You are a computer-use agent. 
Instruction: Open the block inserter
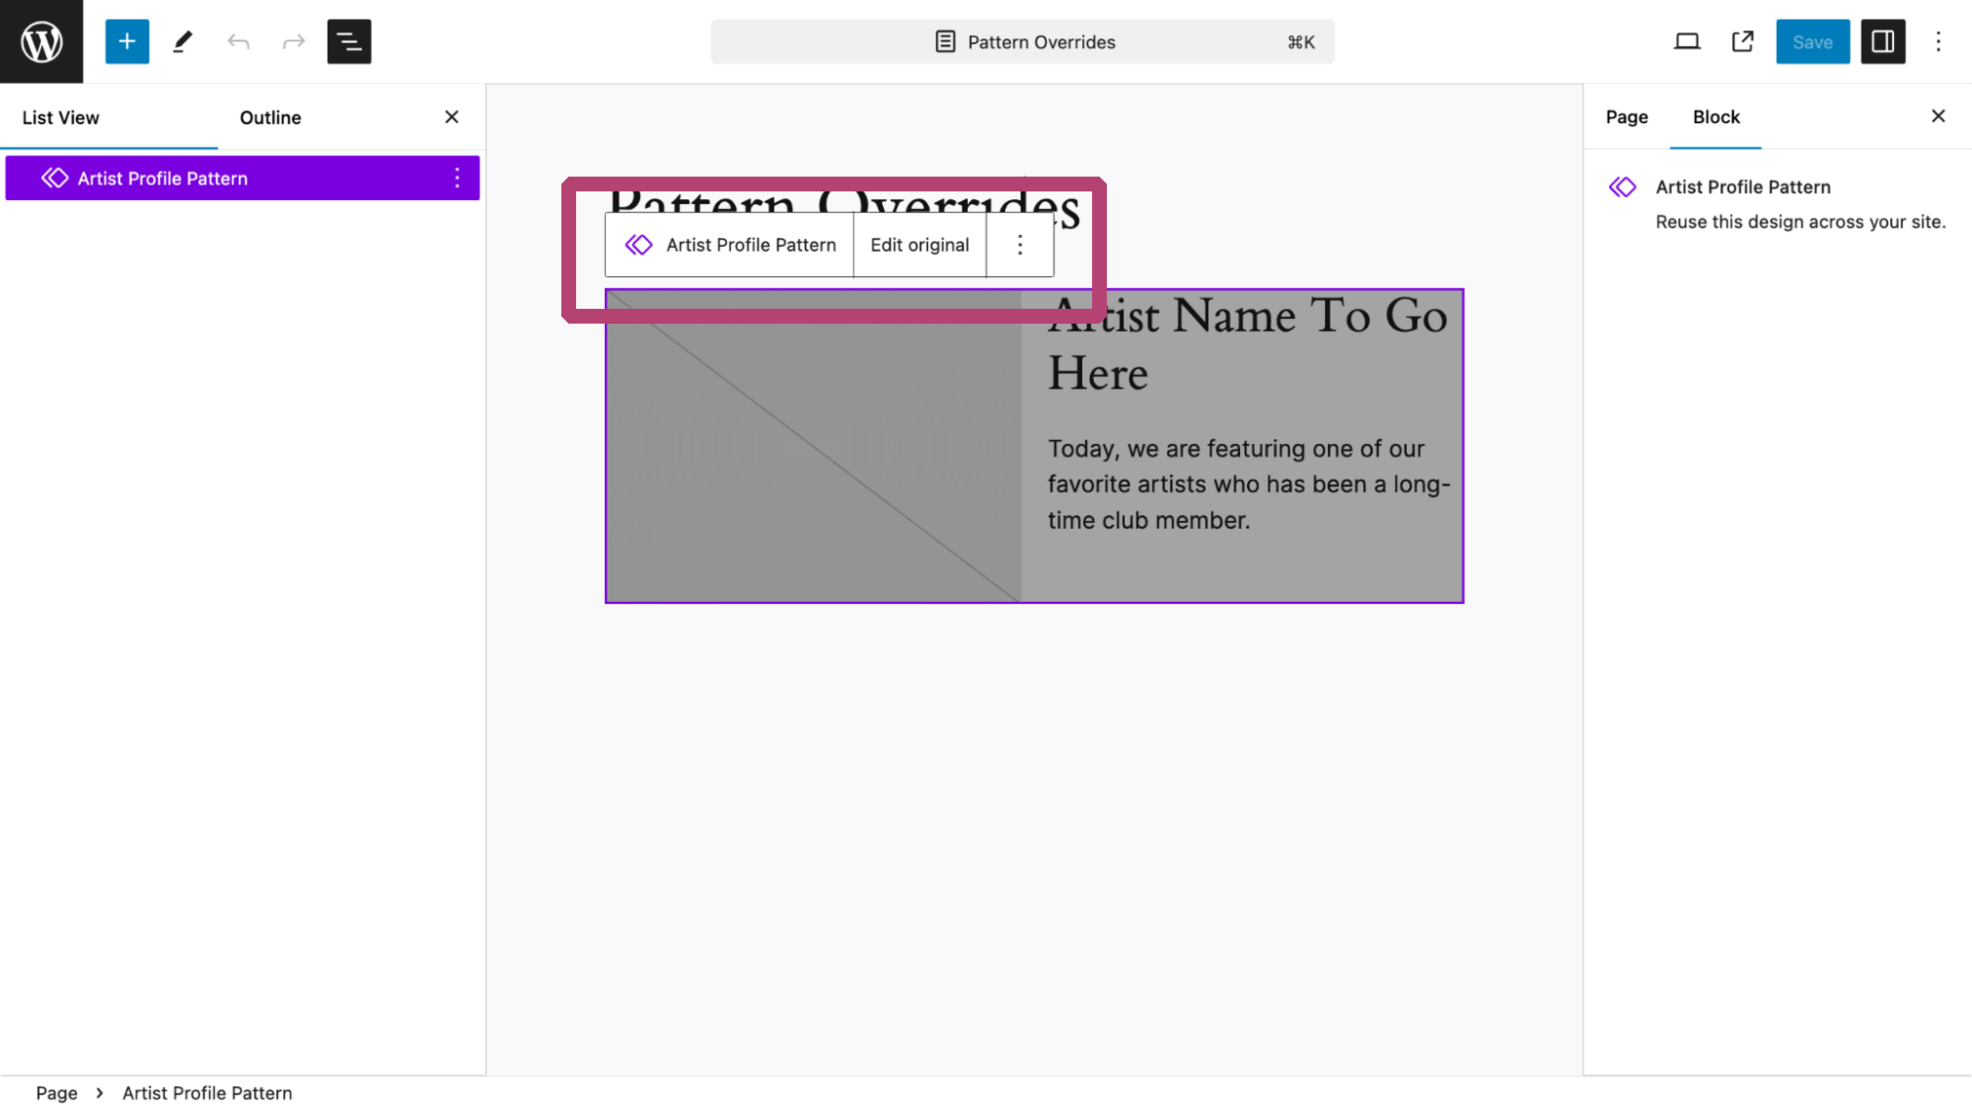[x=126, y=41]
